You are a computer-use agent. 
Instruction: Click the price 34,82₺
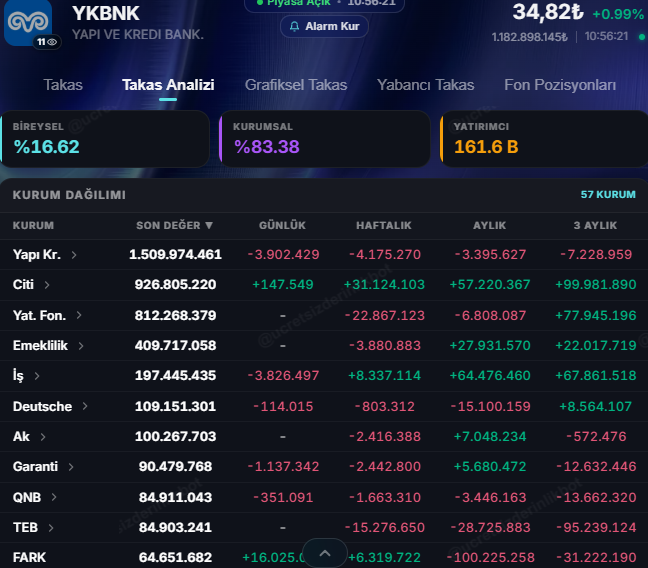pos(548,12)
